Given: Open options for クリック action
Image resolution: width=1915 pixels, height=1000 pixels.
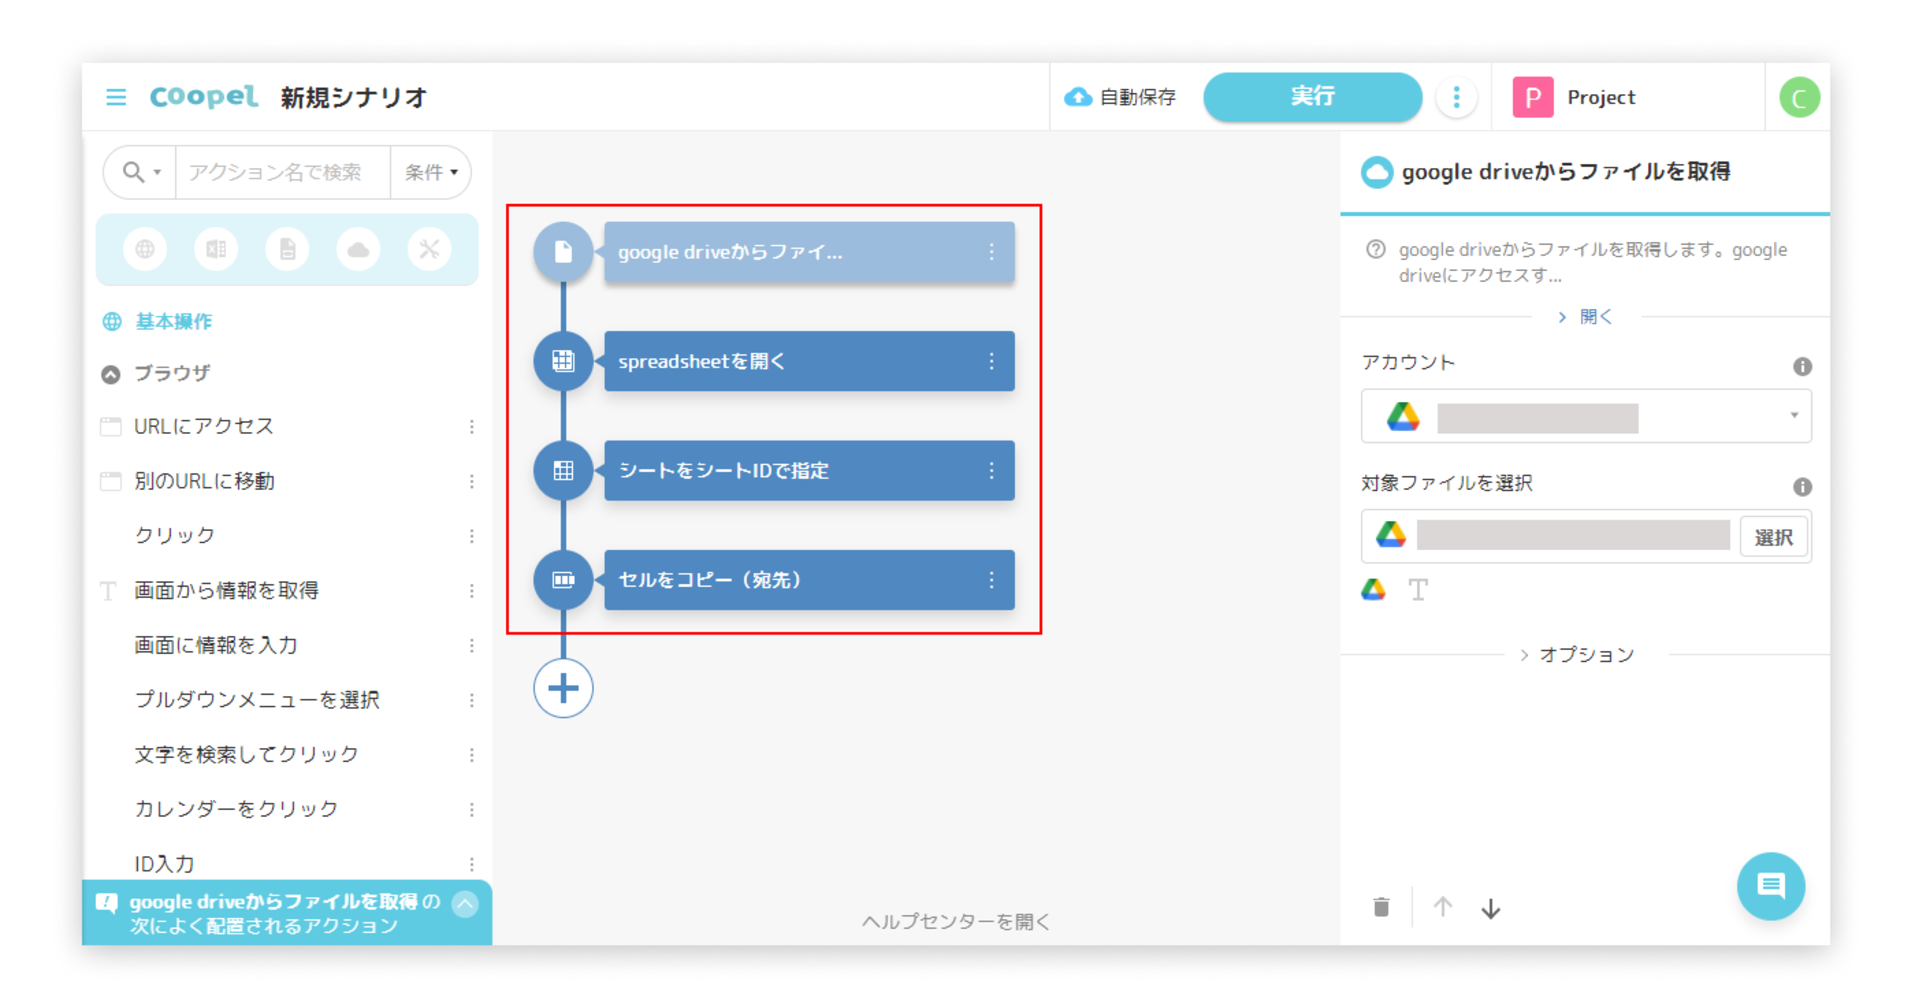Looking at the screenshot, I should 472,536.
